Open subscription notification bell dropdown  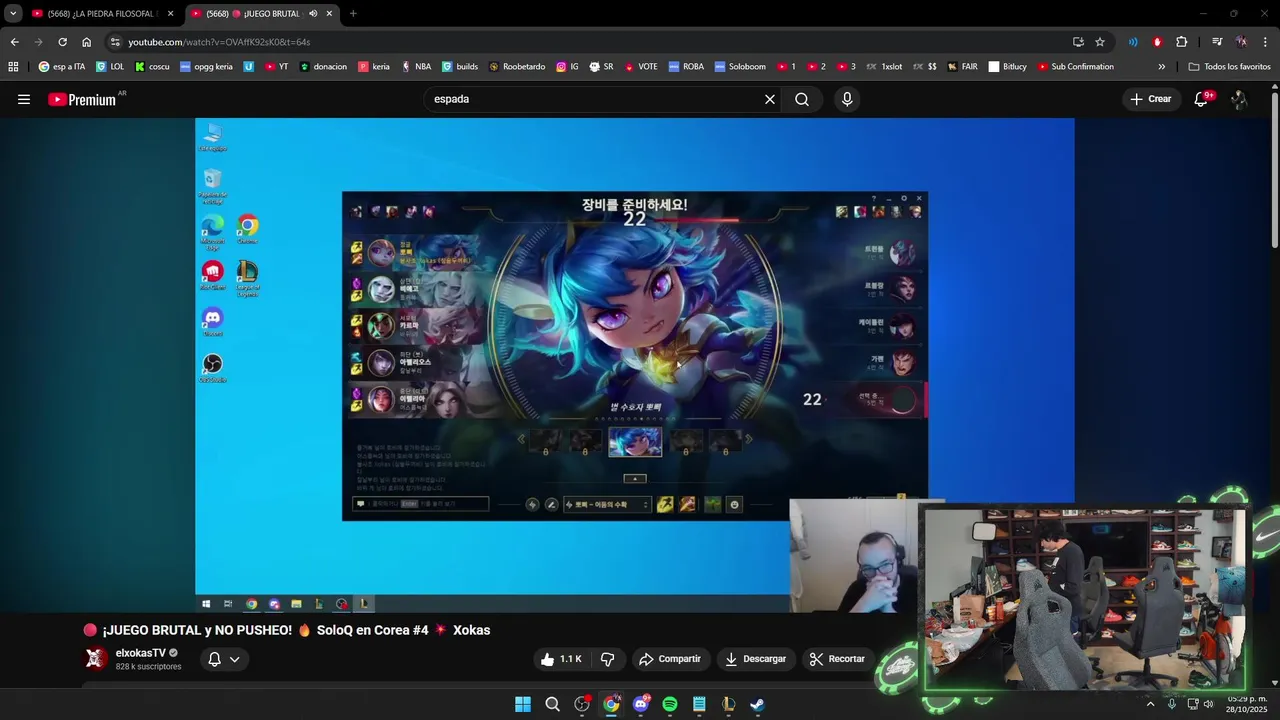point(224,659)
